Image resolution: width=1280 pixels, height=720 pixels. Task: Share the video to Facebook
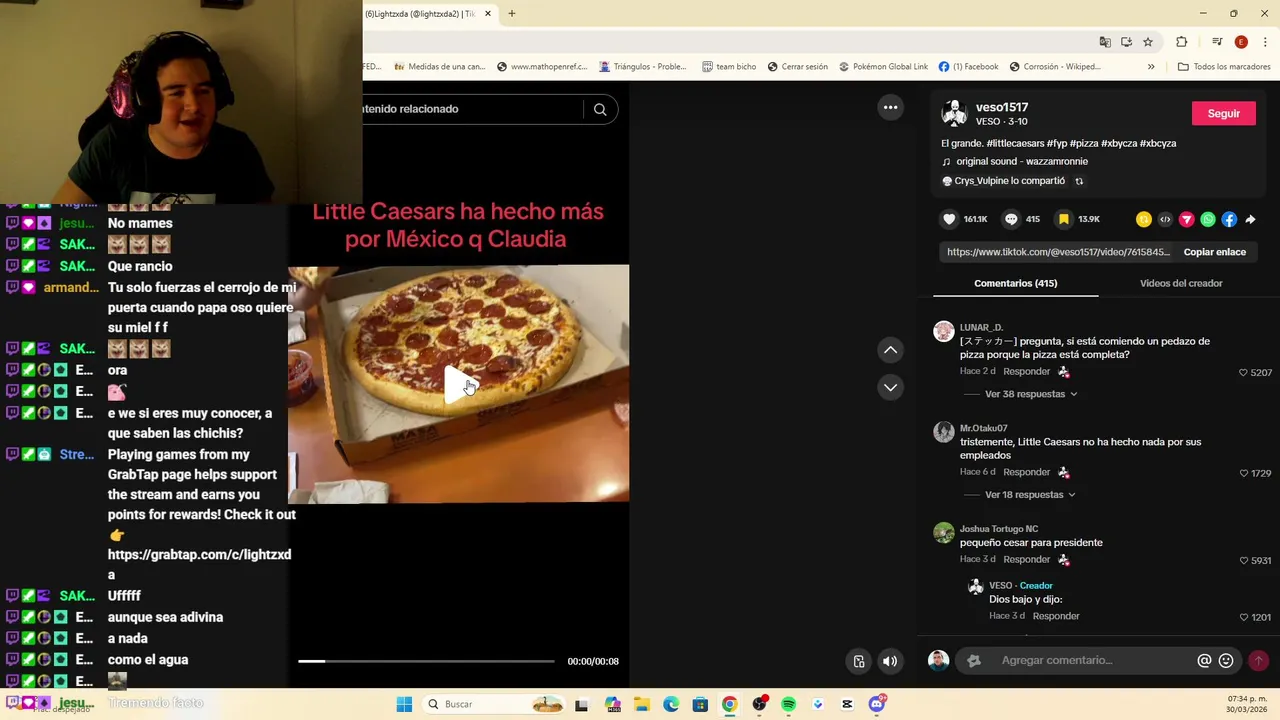click(x=1229, y=219)
